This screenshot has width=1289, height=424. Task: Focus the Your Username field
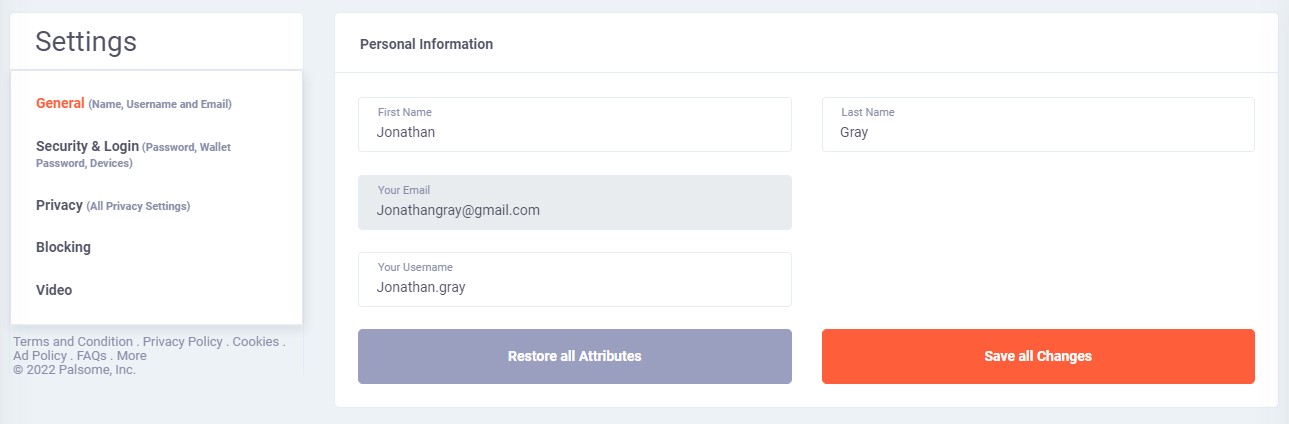[575, 279]
